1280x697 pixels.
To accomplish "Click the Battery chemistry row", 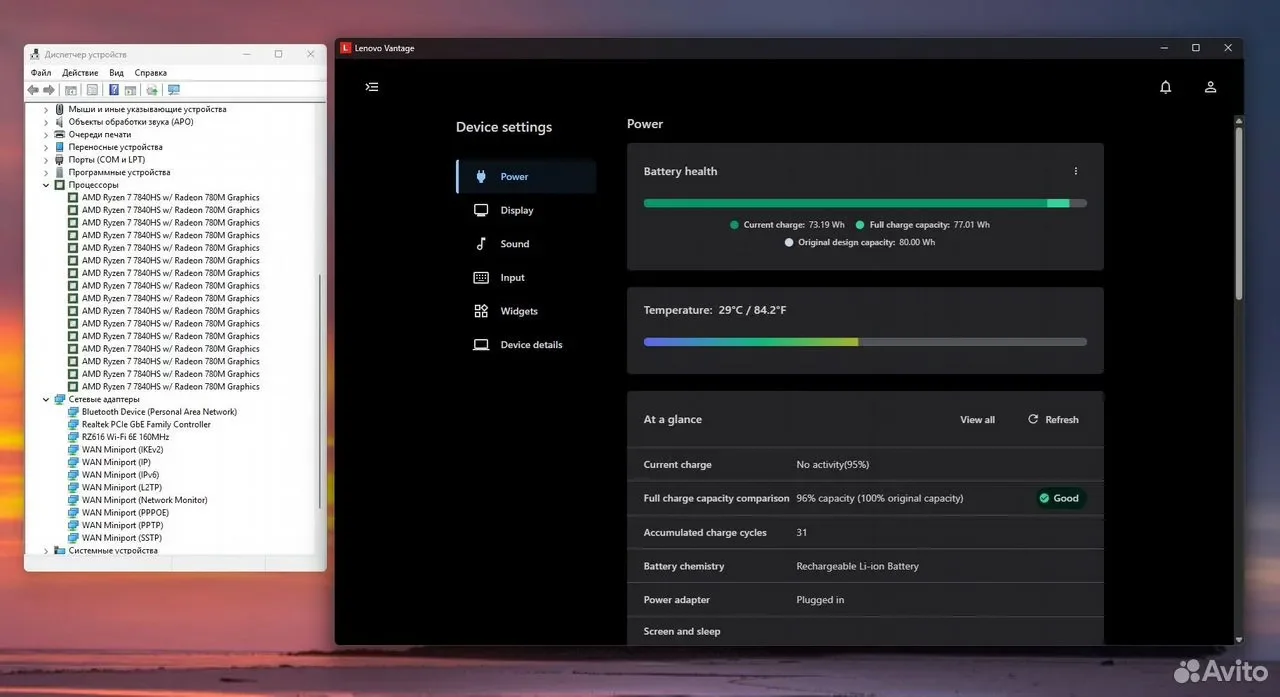I will [x=865, y=566].
